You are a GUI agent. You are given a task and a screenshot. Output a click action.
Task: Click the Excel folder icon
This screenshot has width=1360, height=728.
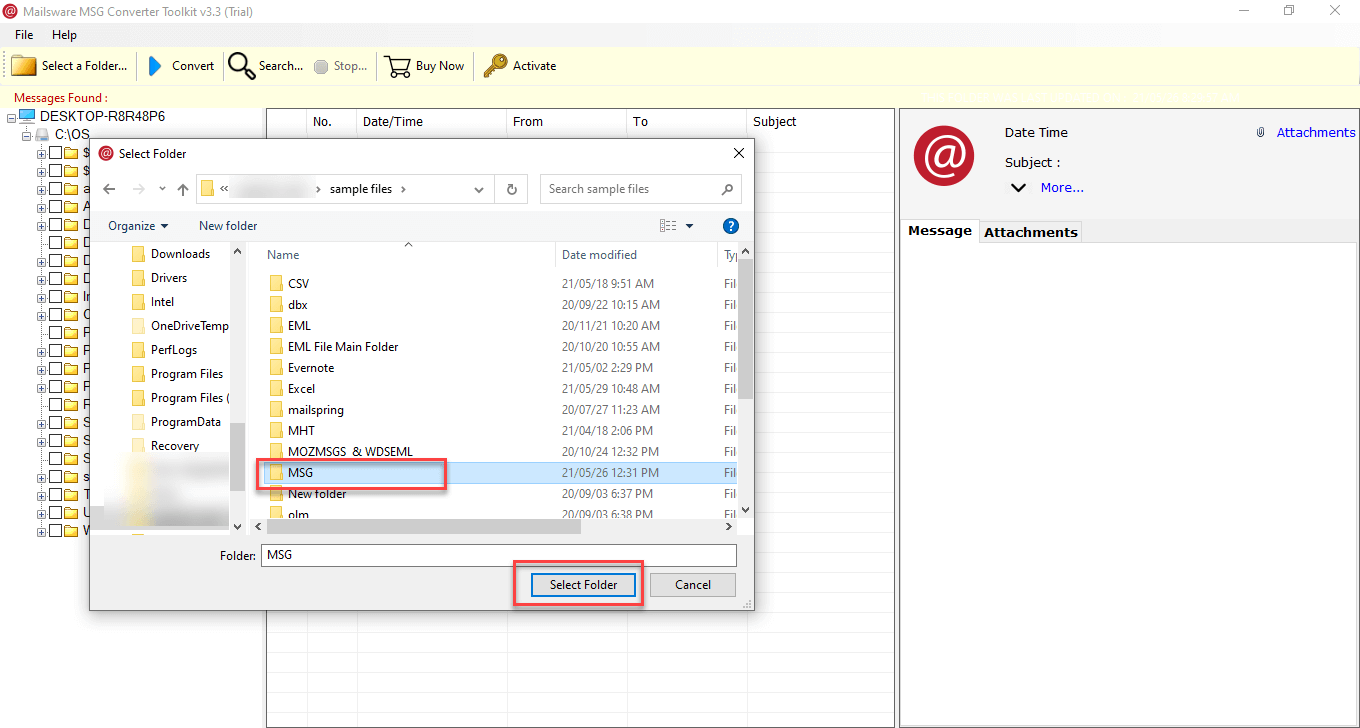(x=277, y=389)
